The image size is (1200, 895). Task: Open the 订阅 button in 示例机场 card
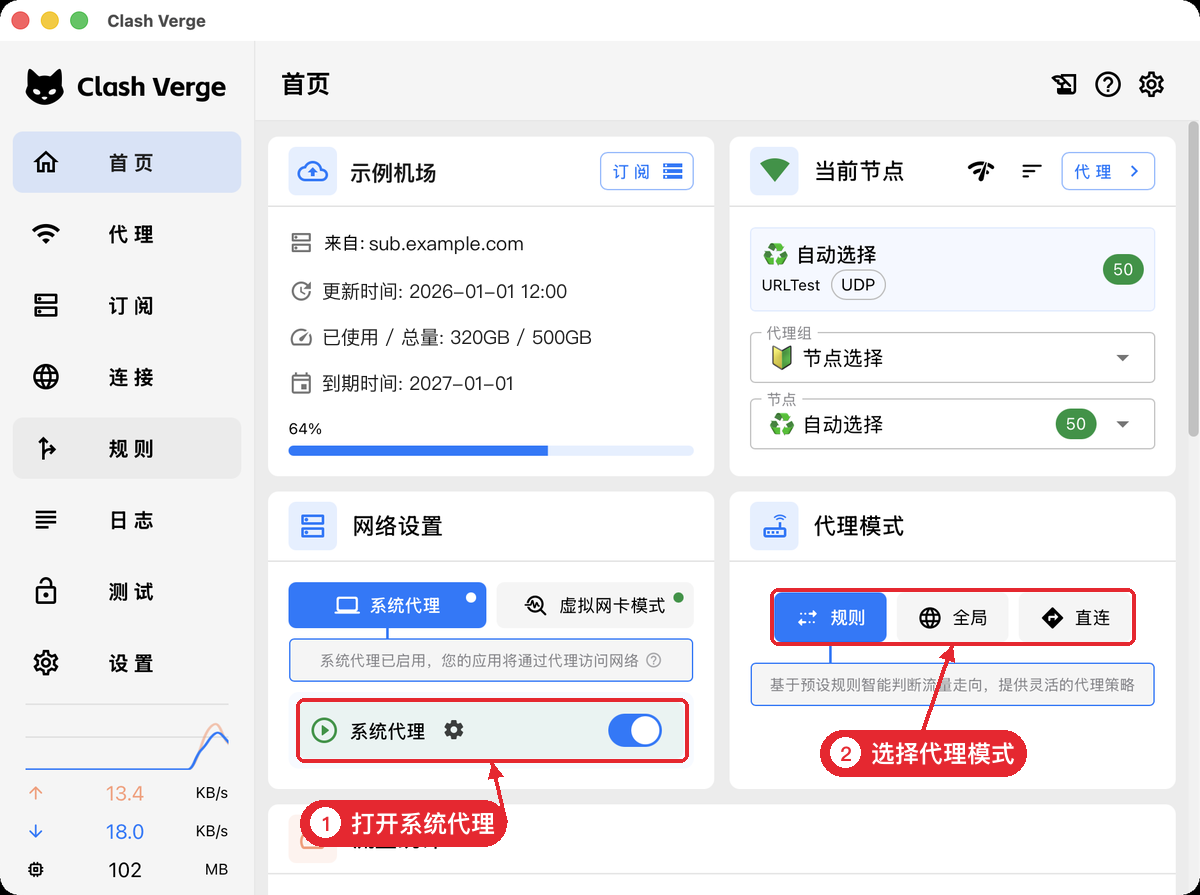click(x=647, y=171)
